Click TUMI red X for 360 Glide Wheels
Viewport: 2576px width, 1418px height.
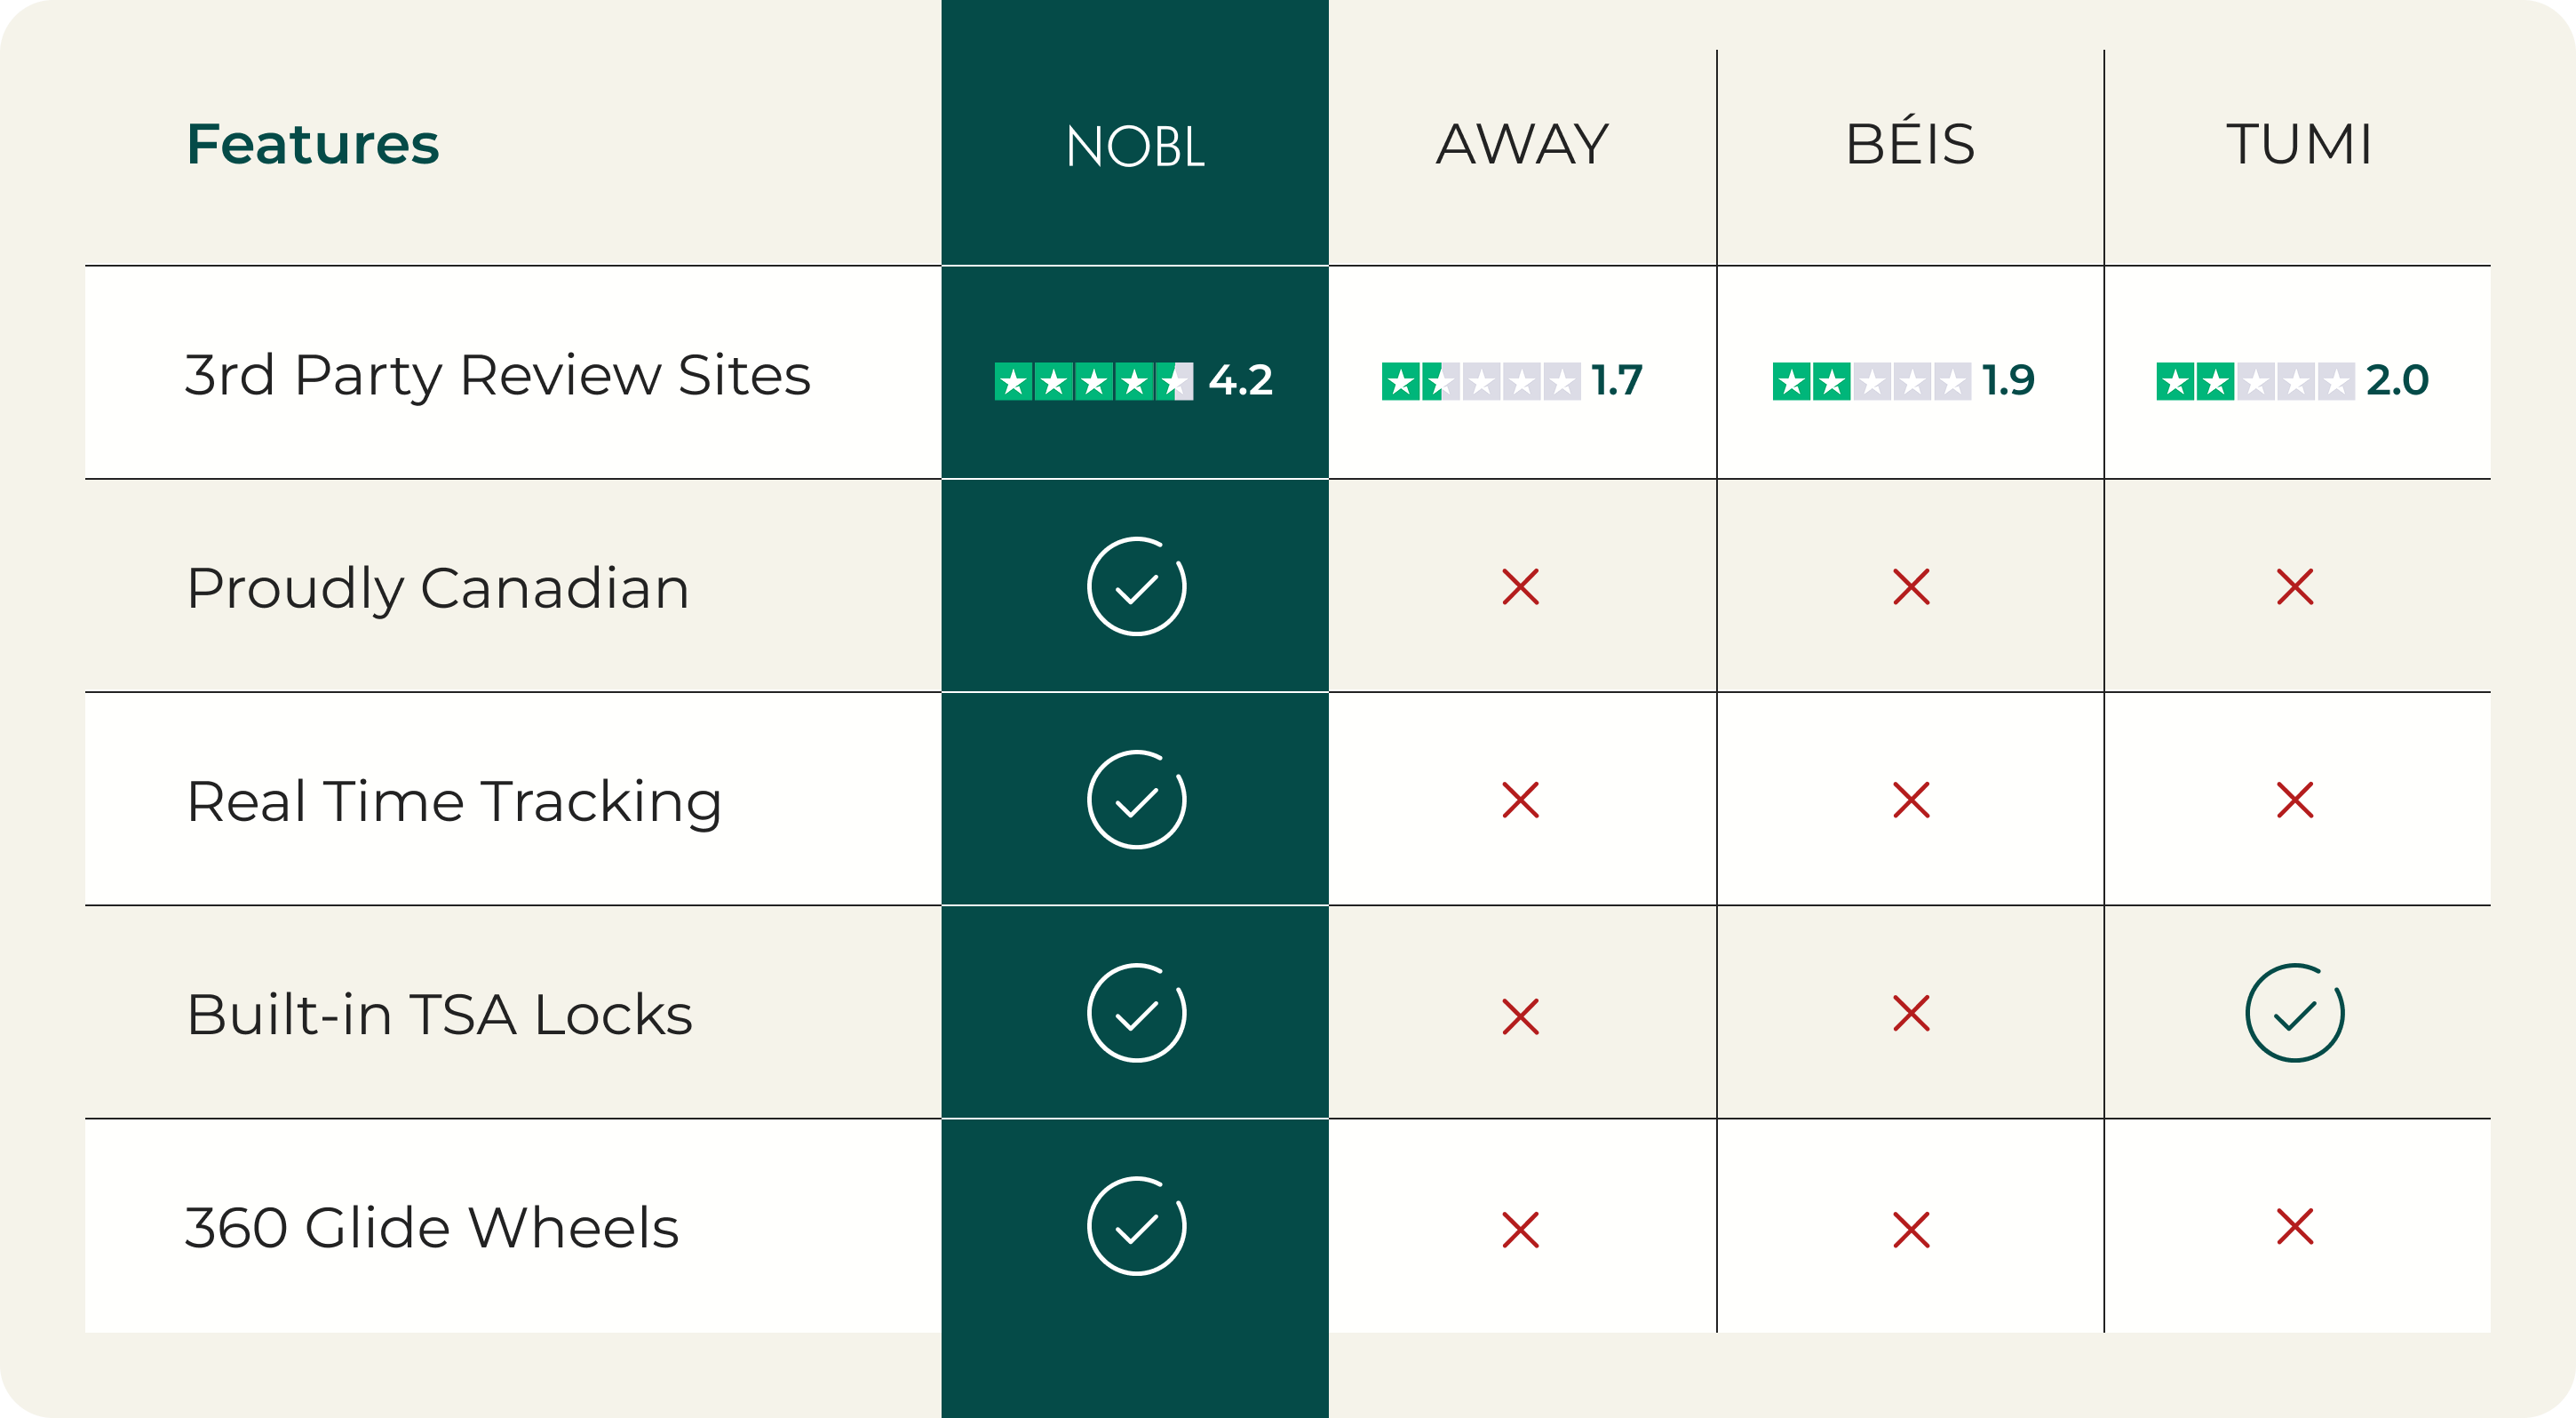click(x=2294, y=1226)
